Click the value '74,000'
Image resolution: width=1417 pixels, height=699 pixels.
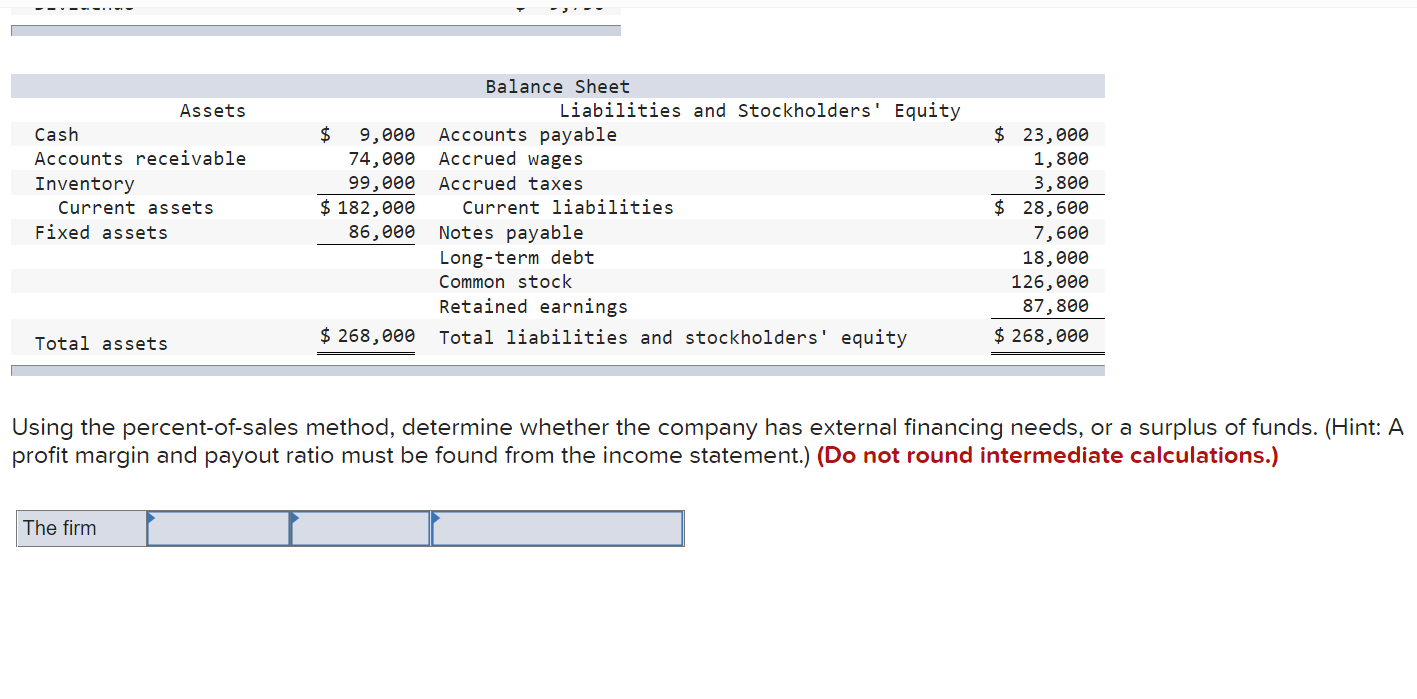click(381, 159)
